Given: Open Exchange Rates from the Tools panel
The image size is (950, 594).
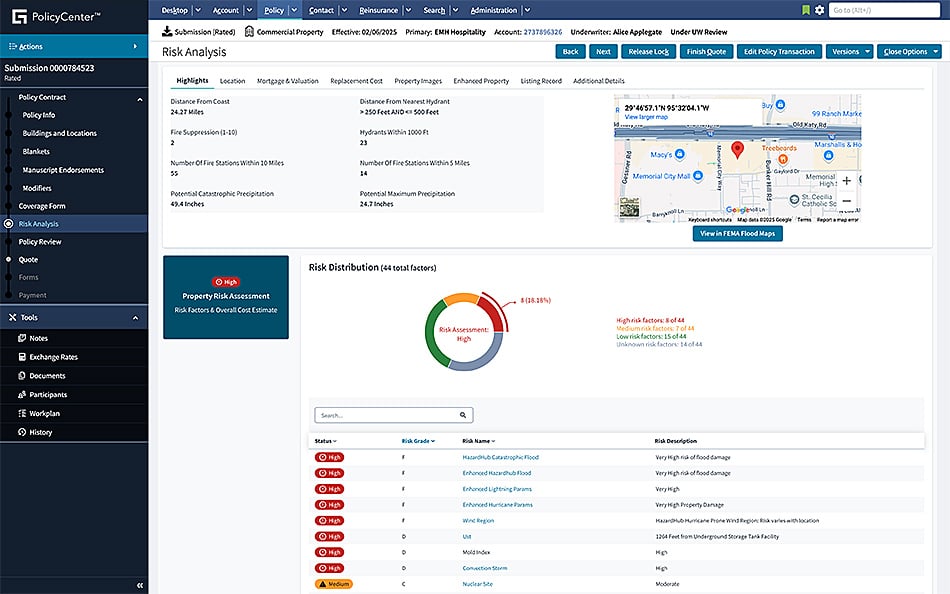Looking at the screenshot, I should coord(55,356).
